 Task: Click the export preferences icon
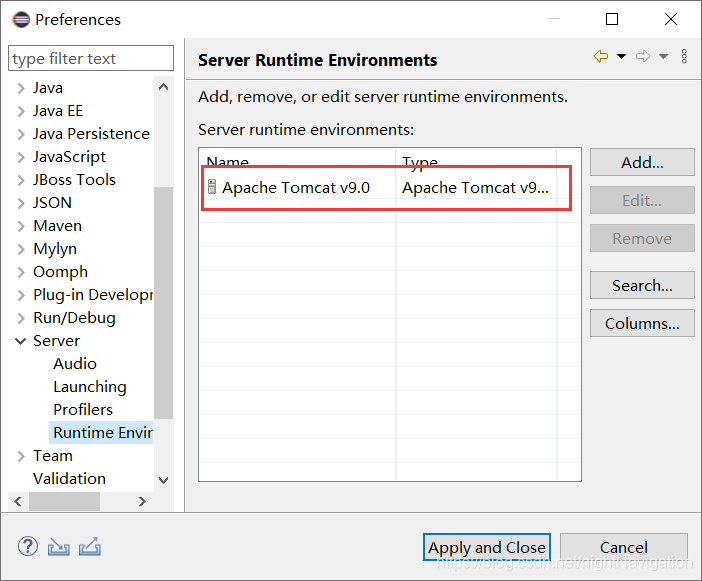tap(90, 546)
